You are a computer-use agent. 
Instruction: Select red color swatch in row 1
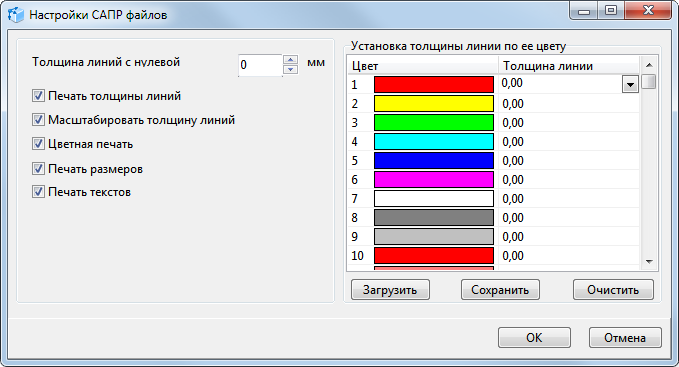click(x=433, y=84)
